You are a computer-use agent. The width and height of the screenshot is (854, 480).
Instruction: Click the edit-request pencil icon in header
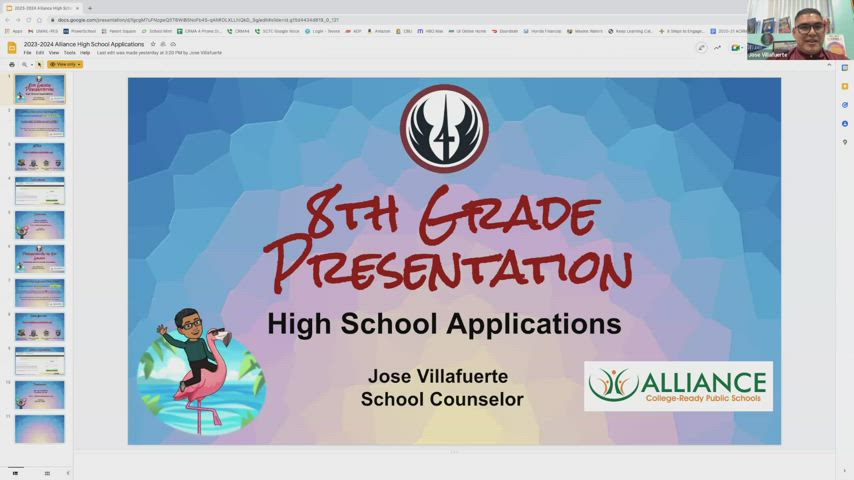tap(702, 48)
